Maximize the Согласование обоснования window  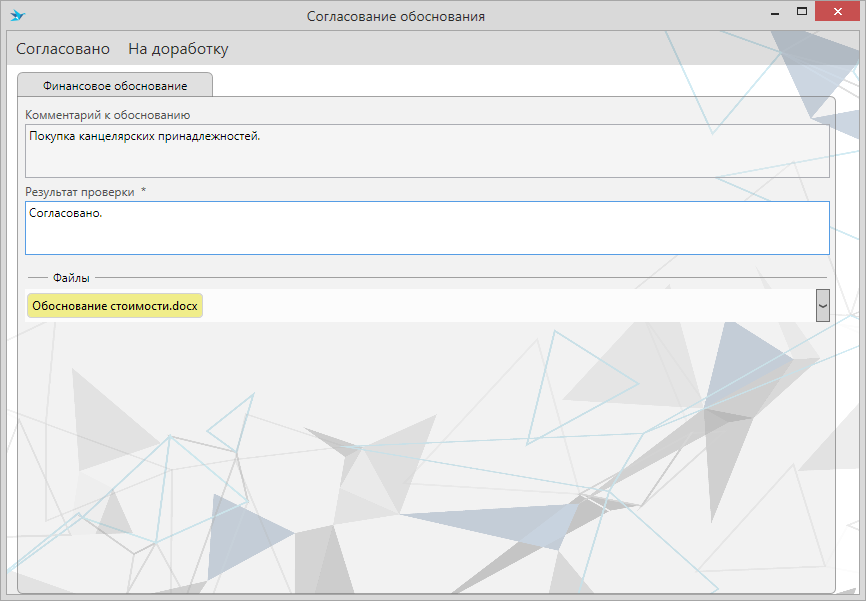pyautogui.click(x=801, y=12)
